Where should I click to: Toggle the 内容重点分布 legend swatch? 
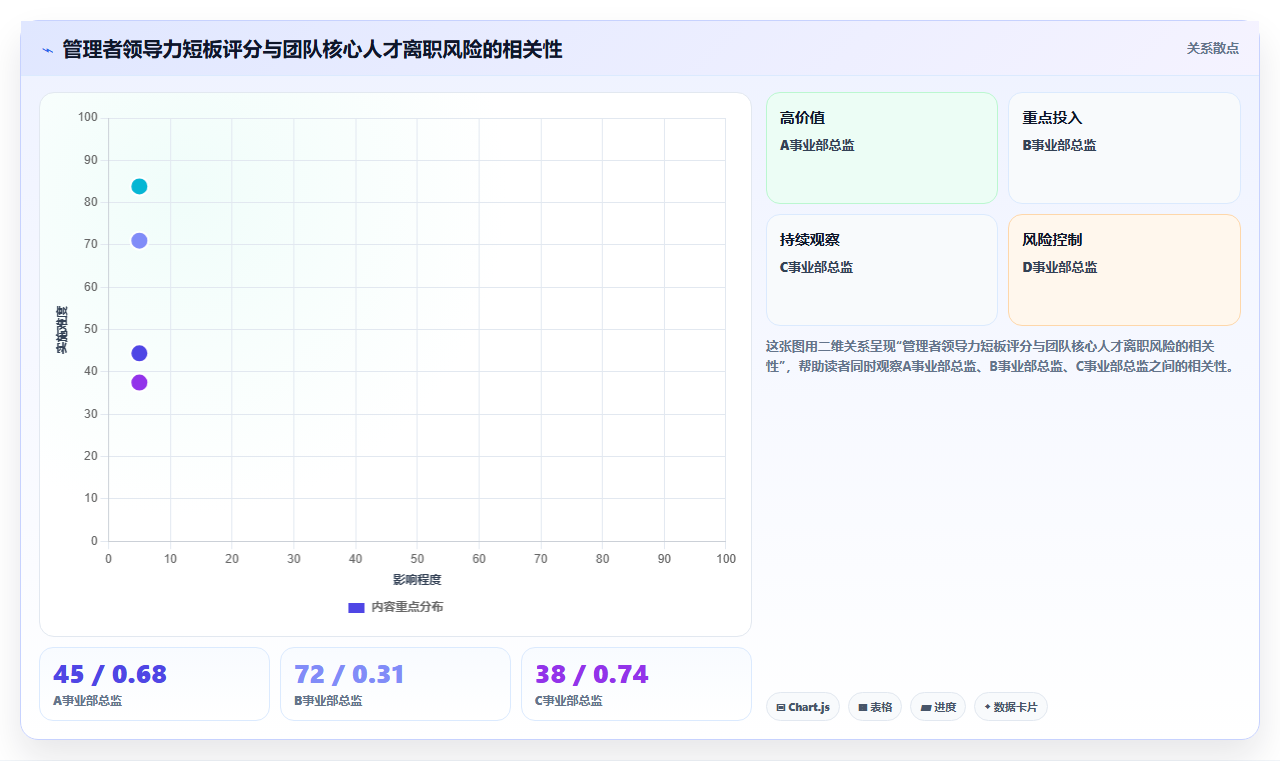[x=356, y=607]
